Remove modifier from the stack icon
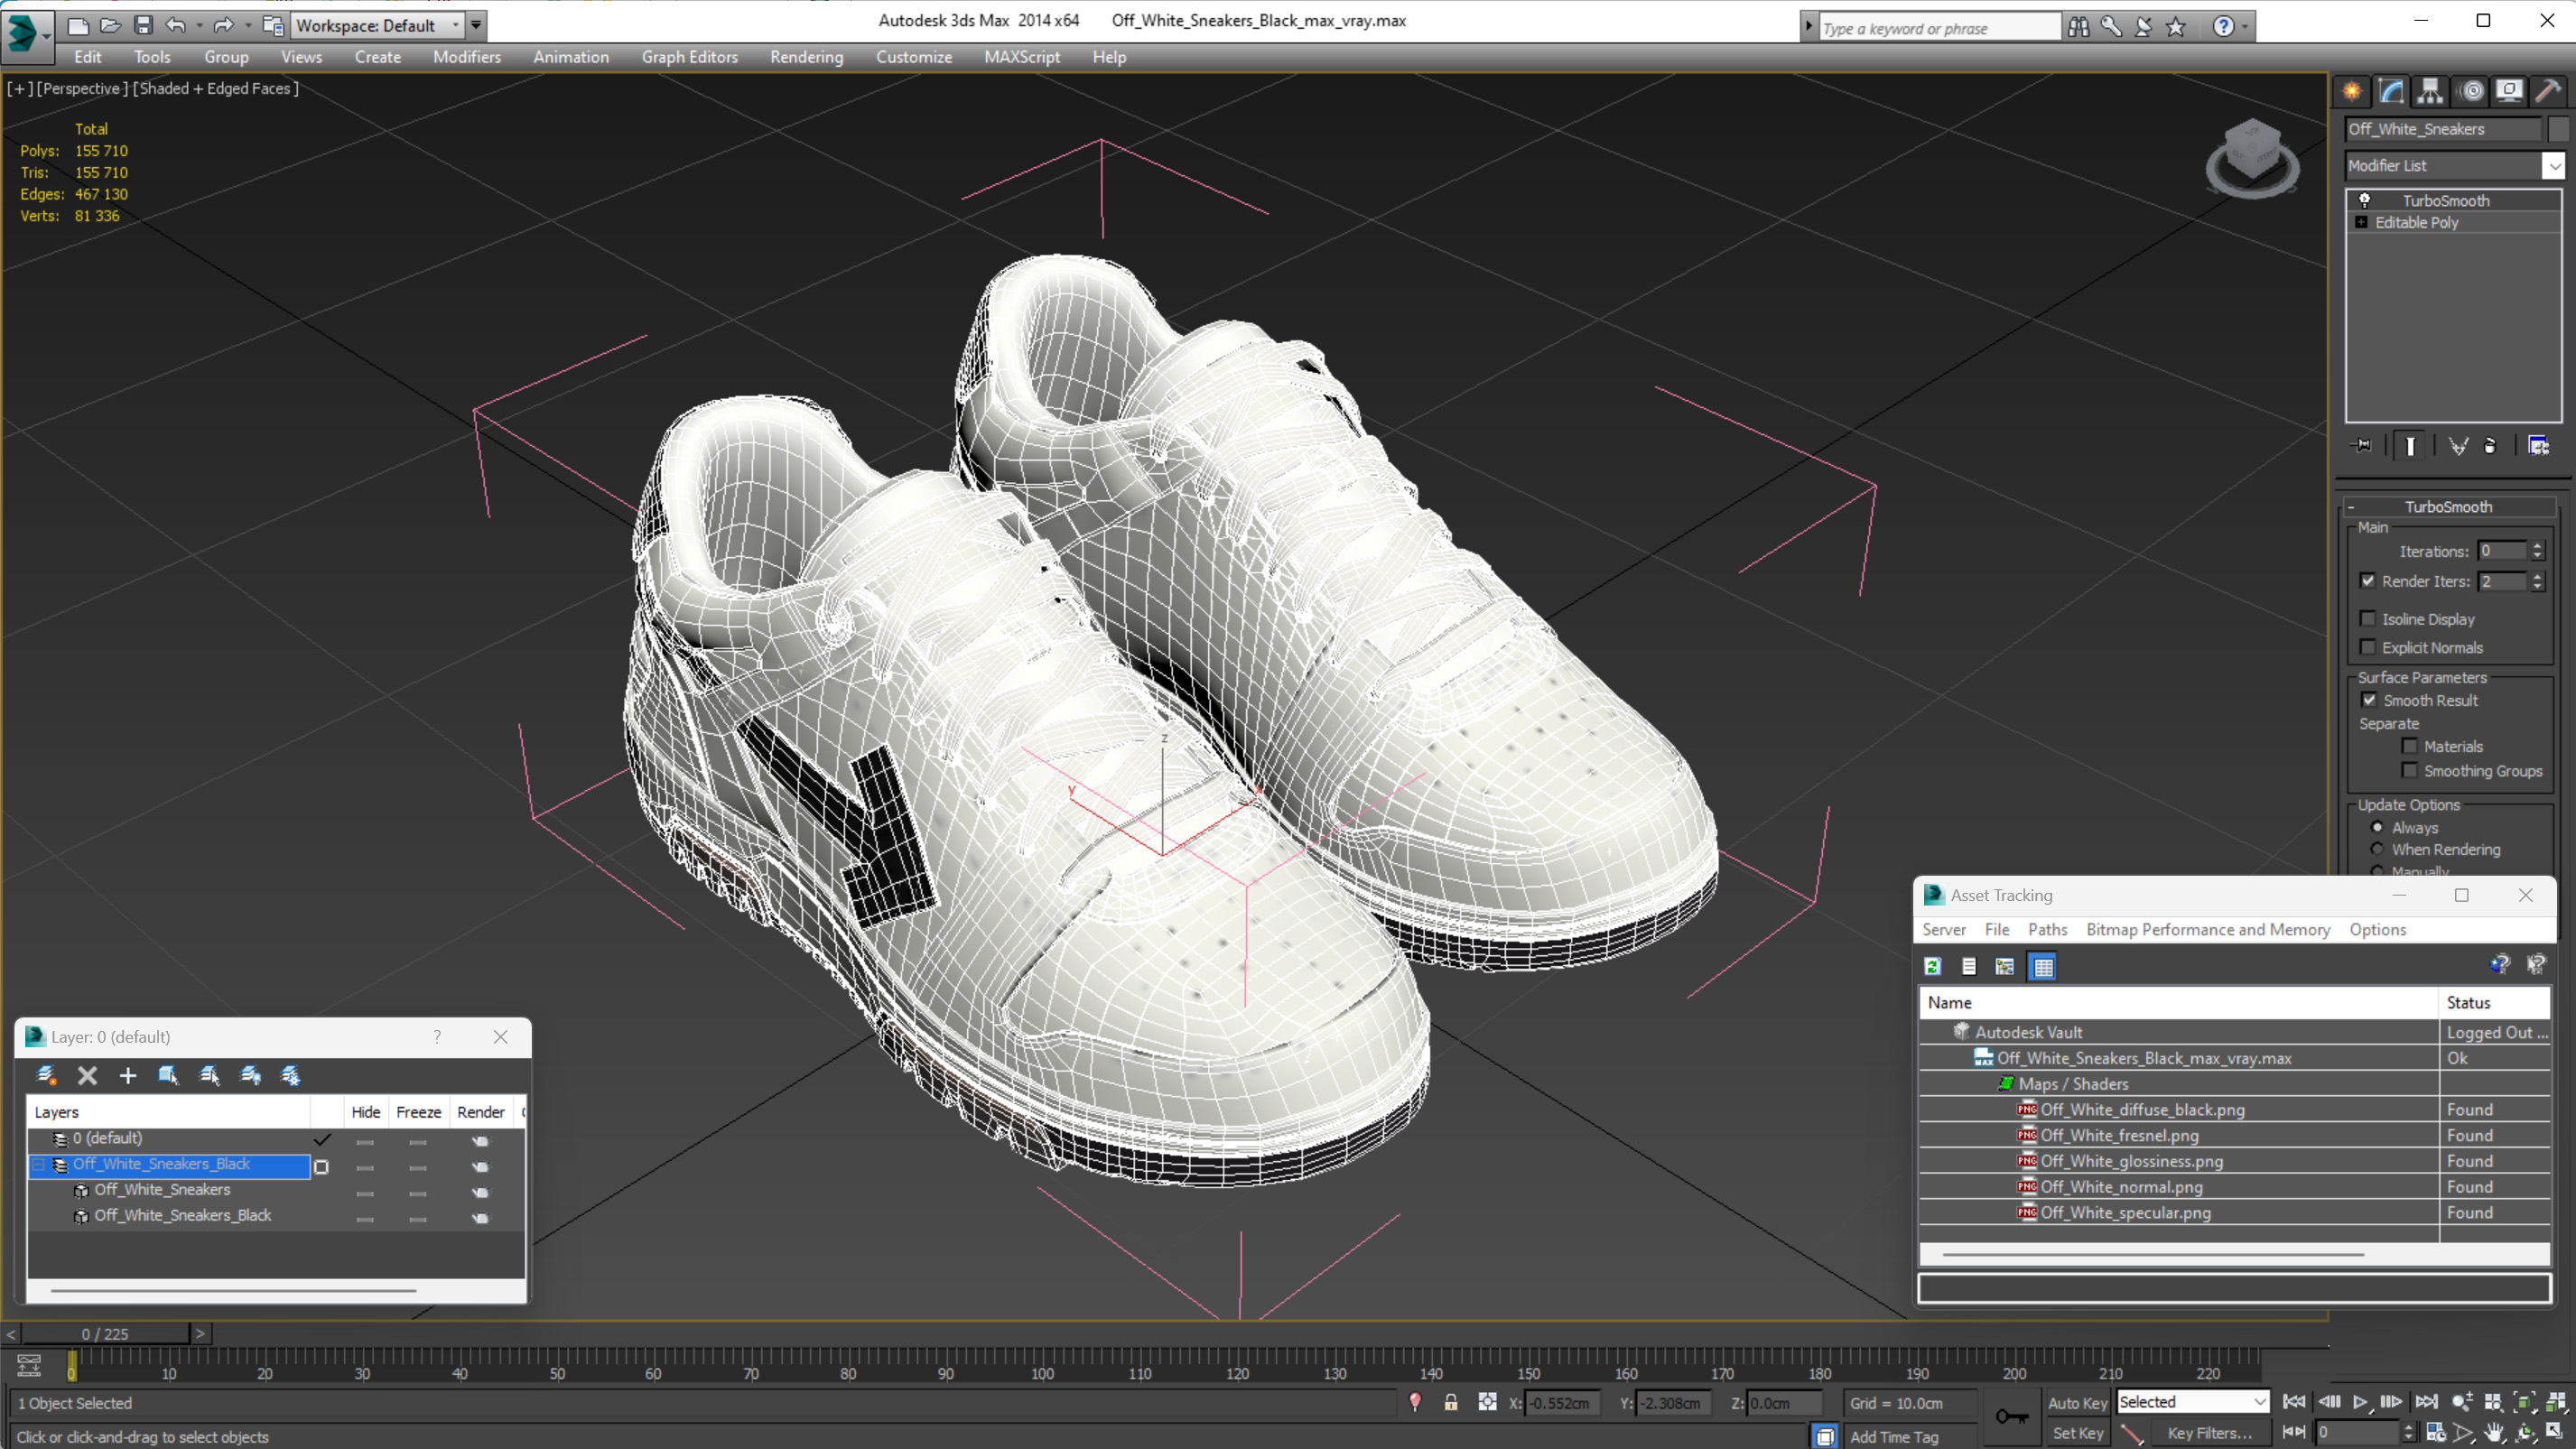Viewport: 2576px width, 1449px height. point(2490,446)
